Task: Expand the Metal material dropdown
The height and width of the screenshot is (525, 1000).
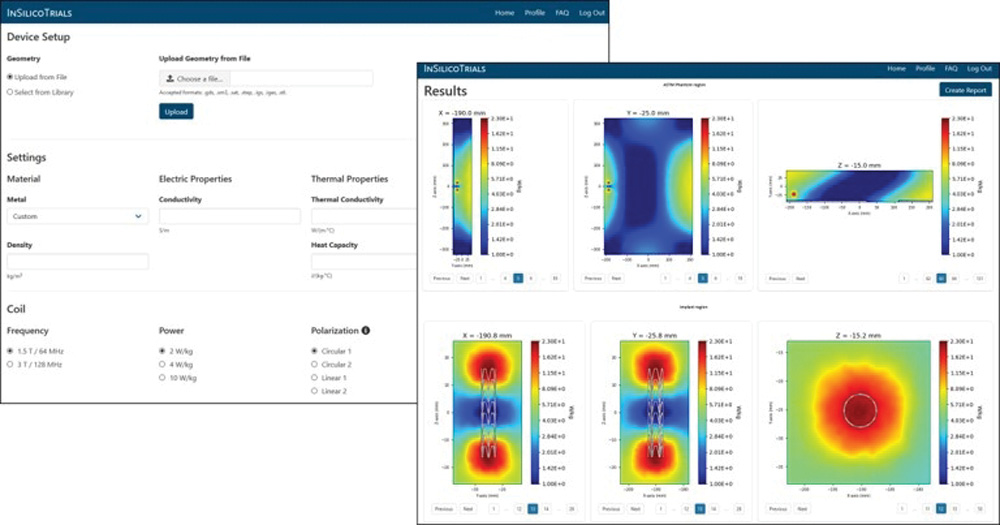Action: point(77,216)
